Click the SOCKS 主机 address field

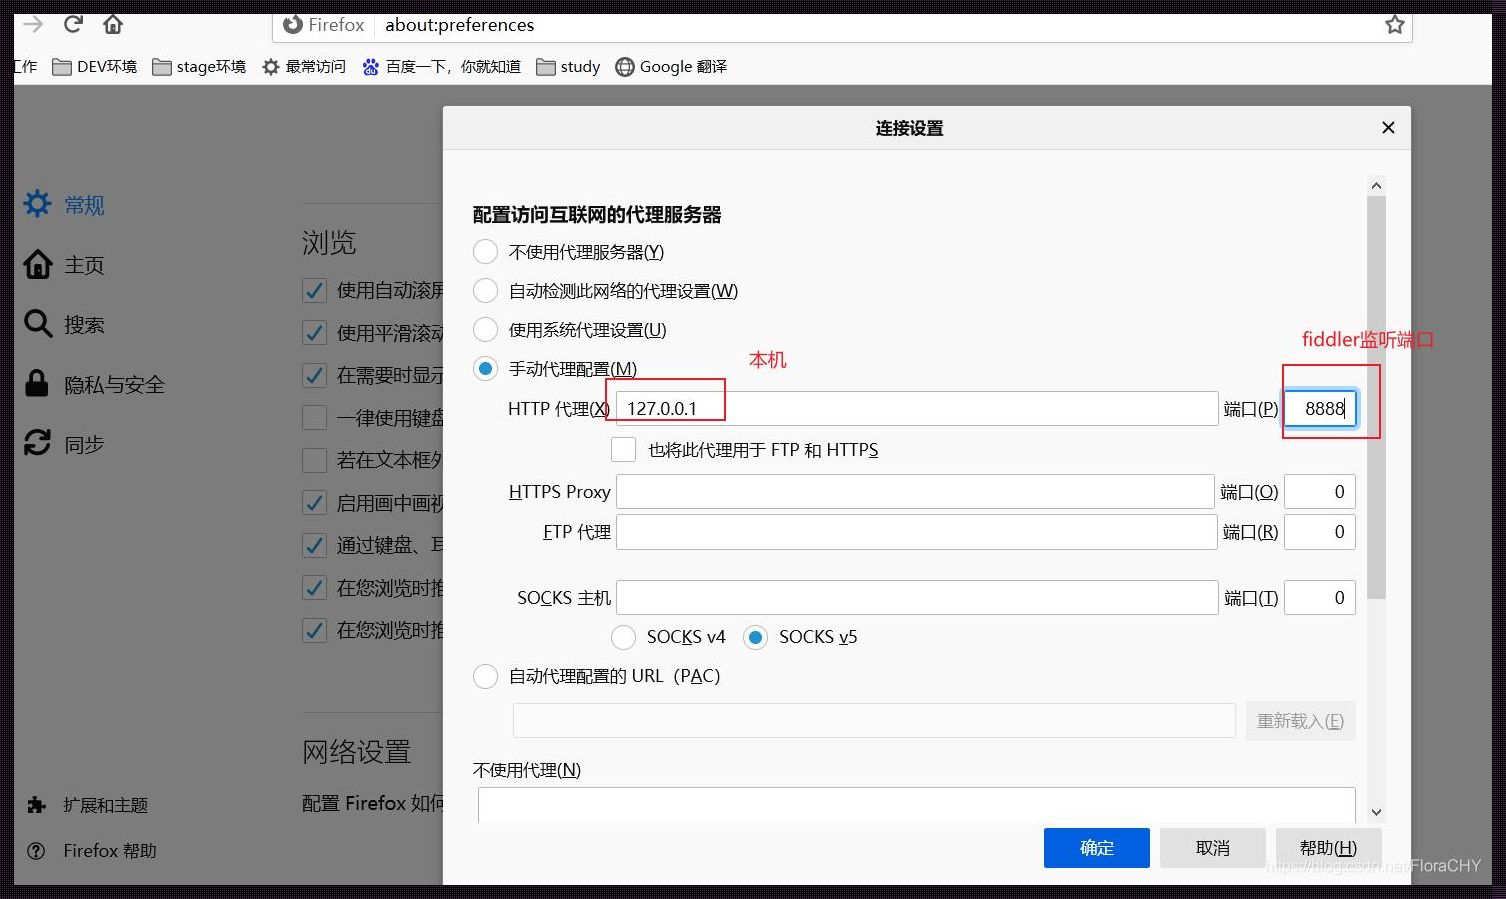point(917,598)
